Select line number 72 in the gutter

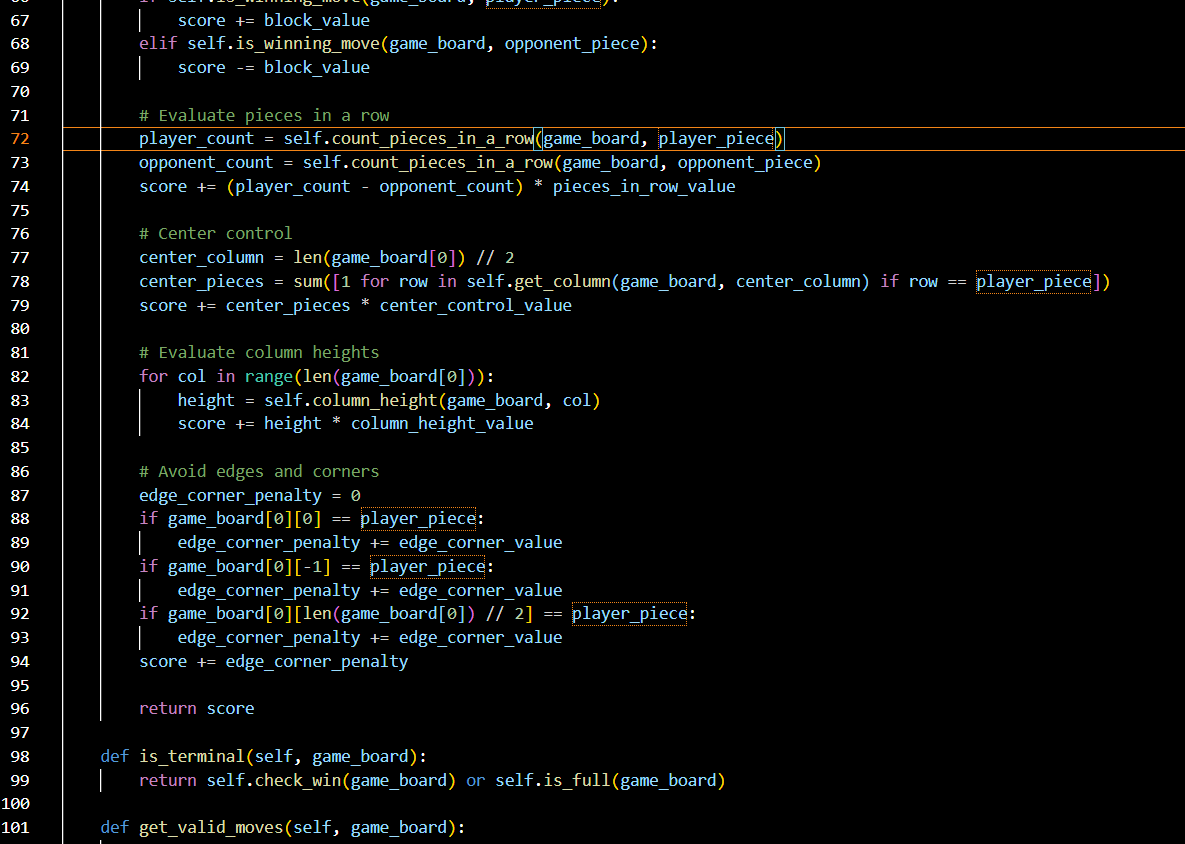tap(20, 138)
